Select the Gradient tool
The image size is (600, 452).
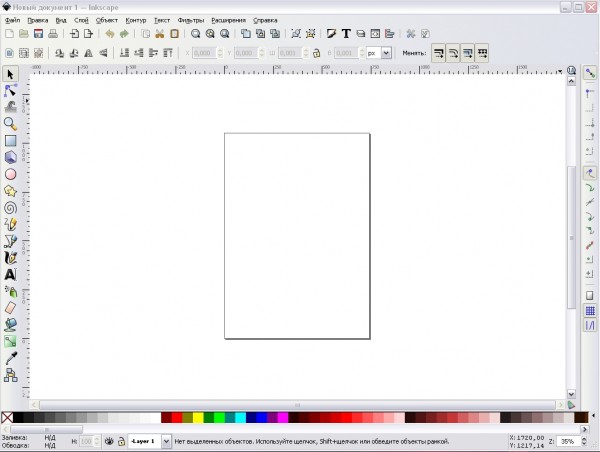[x=10, y=341]
